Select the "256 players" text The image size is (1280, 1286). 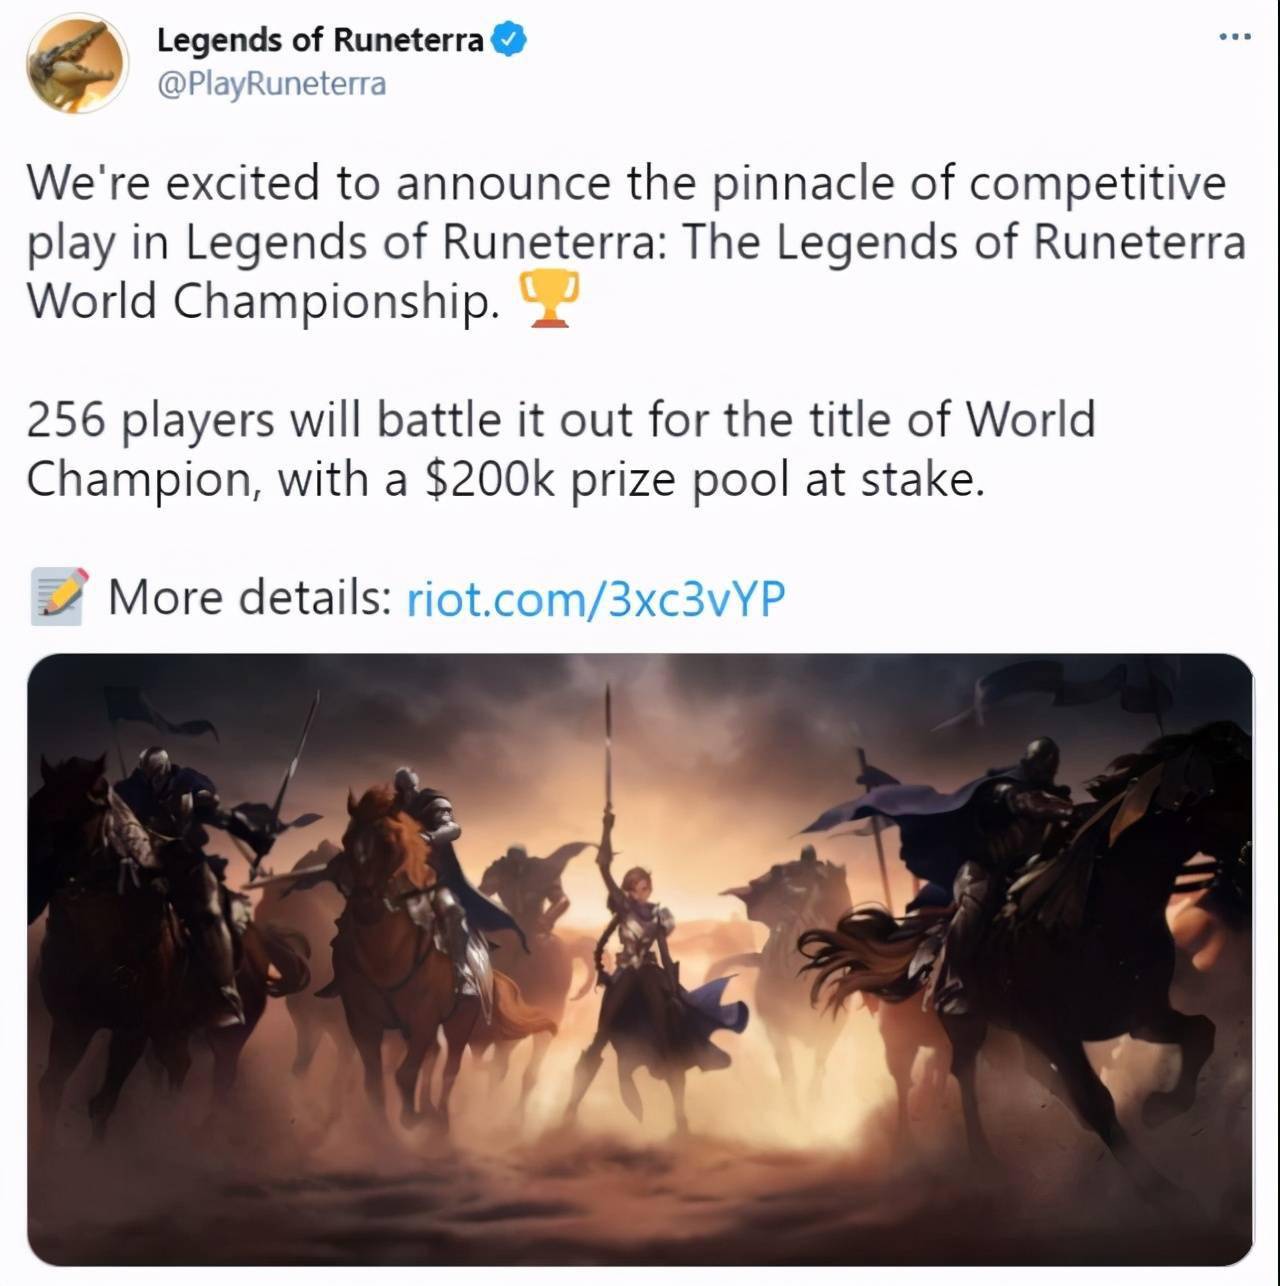149,420
